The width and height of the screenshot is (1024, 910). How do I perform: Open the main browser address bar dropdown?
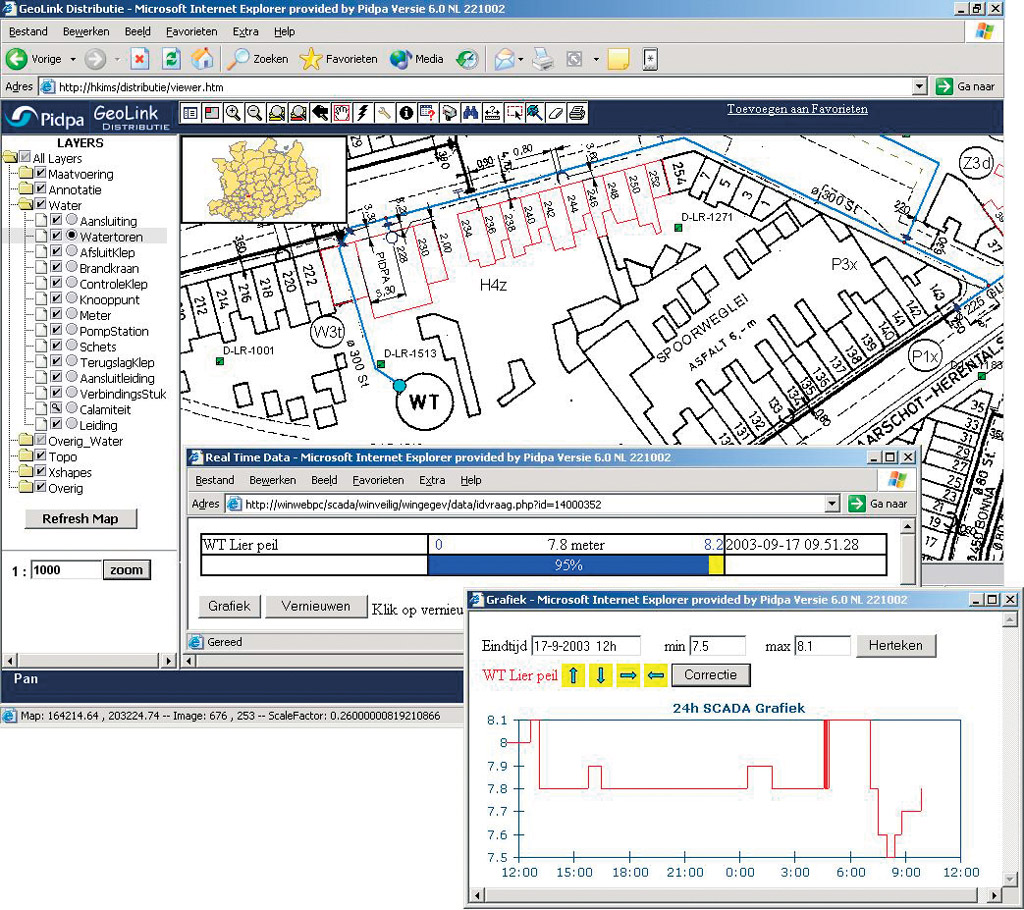[920, 87]
